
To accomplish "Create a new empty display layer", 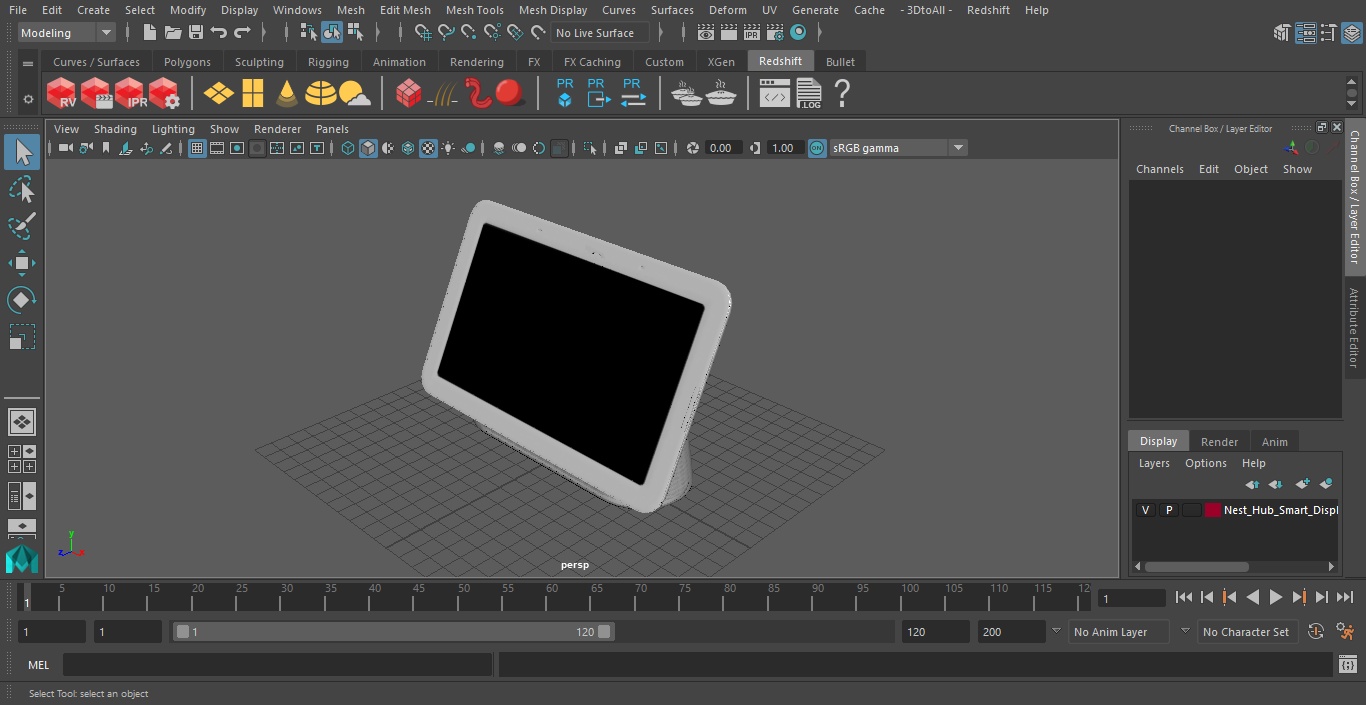I will pyautogui.click(x=1302, y=484).
